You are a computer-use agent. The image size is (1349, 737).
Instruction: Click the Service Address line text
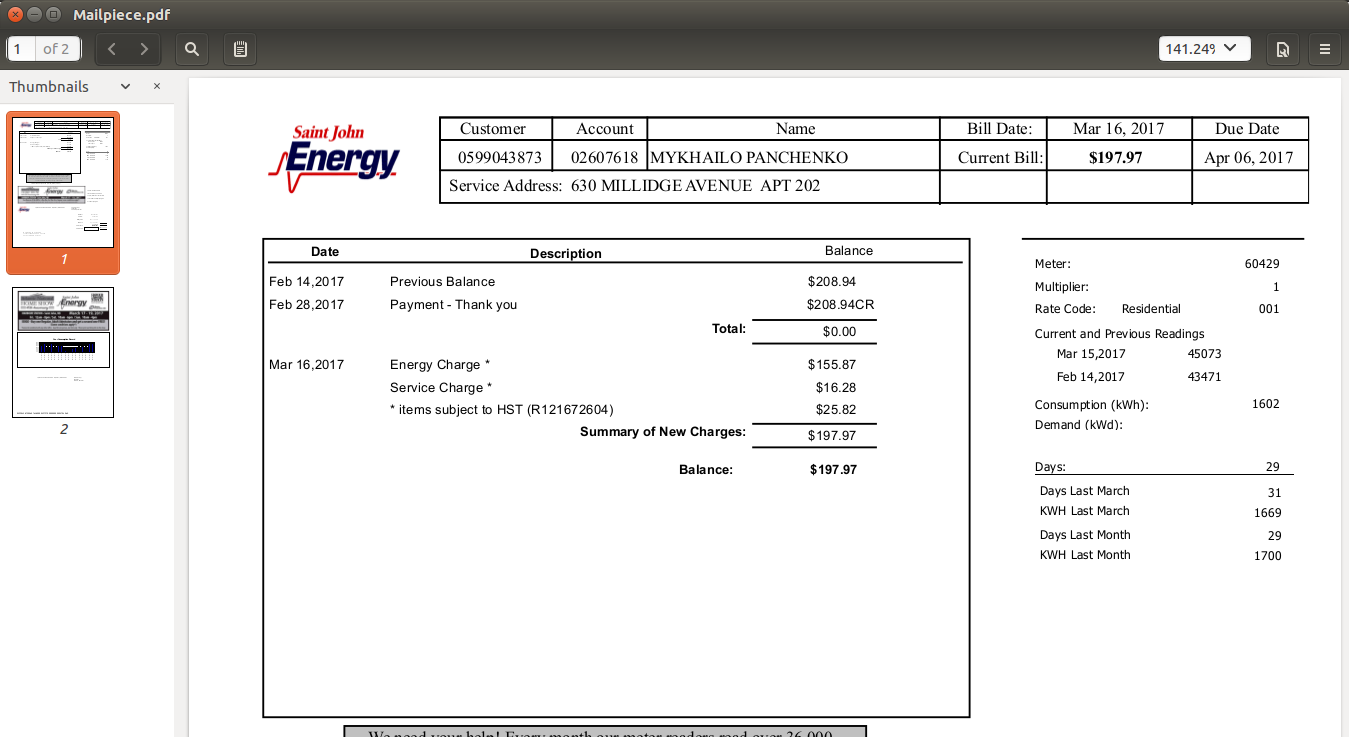[x=634, y=186]
